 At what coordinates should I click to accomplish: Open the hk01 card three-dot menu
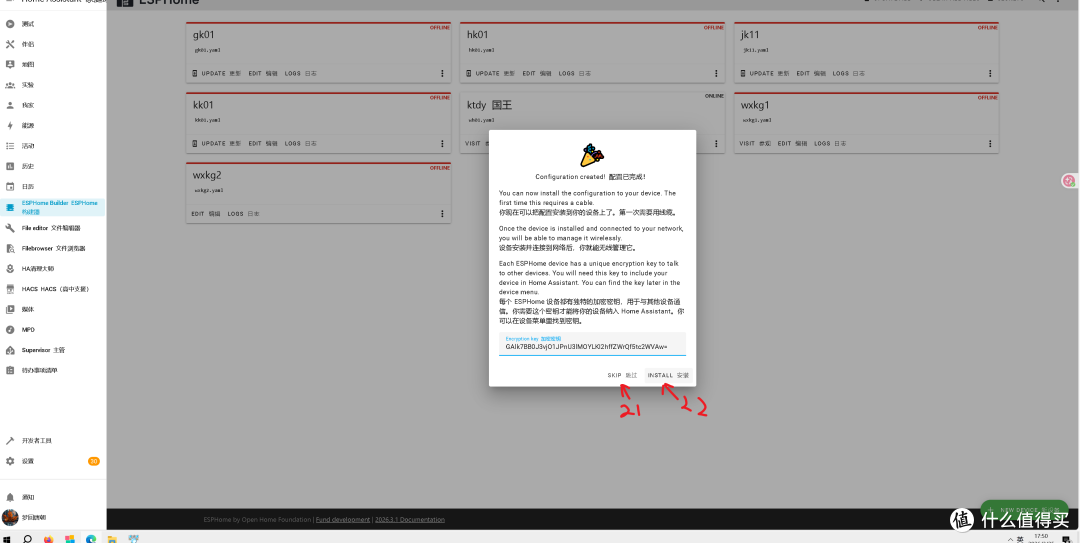(716, 73)
